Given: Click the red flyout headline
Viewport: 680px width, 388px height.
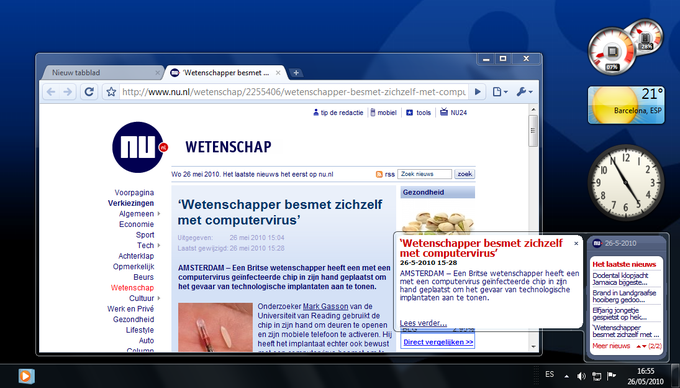Looking at the screenshot, I should tap(481, 248).
